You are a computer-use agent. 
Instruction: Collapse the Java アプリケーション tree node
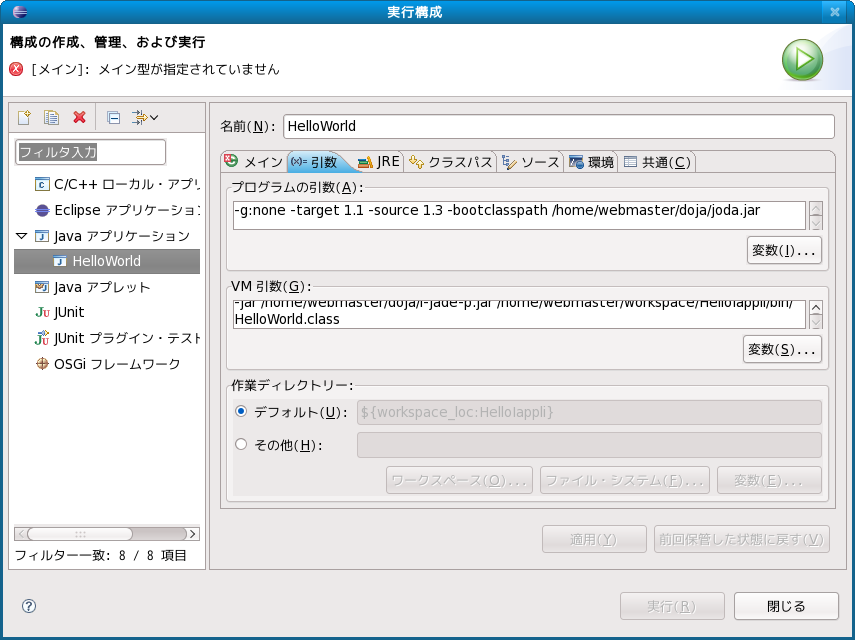21,236
